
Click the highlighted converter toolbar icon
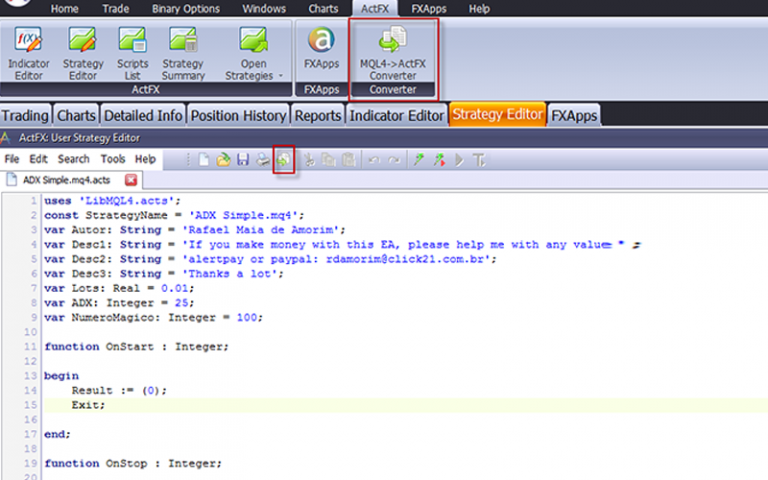click(284, 160)
